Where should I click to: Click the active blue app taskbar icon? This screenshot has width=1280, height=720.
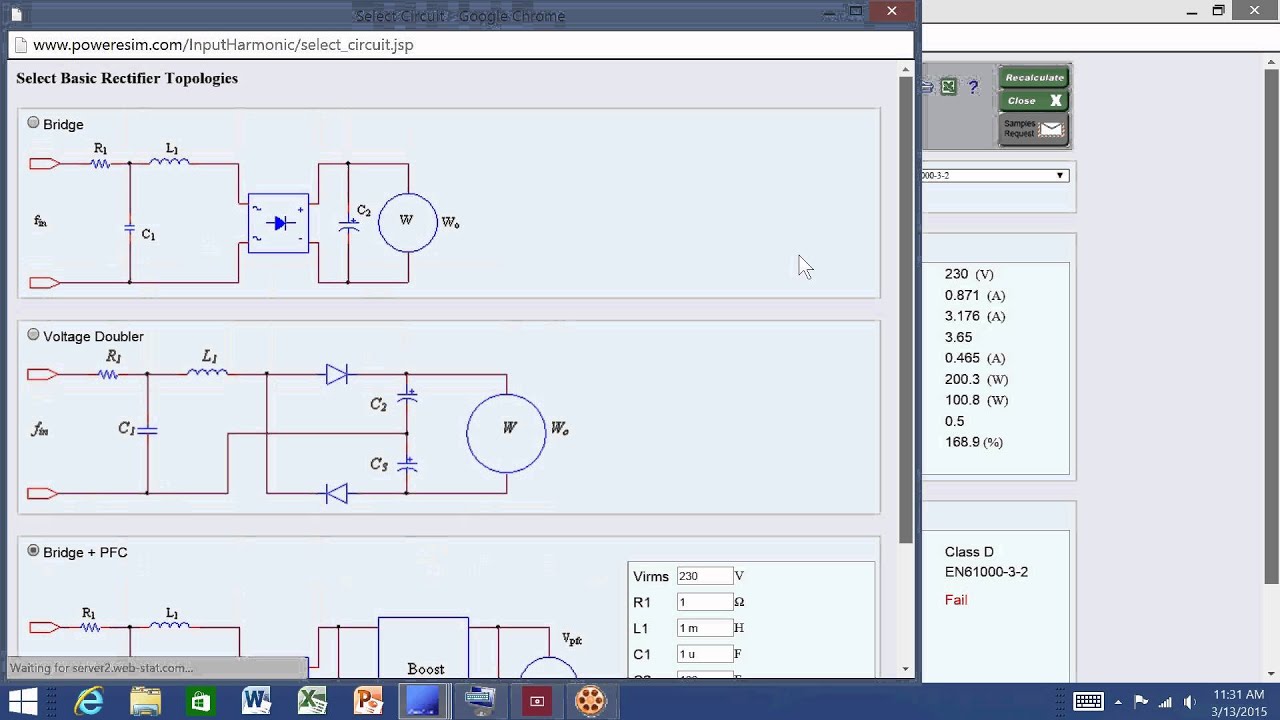pyautogui.click(x=425, y=701)
